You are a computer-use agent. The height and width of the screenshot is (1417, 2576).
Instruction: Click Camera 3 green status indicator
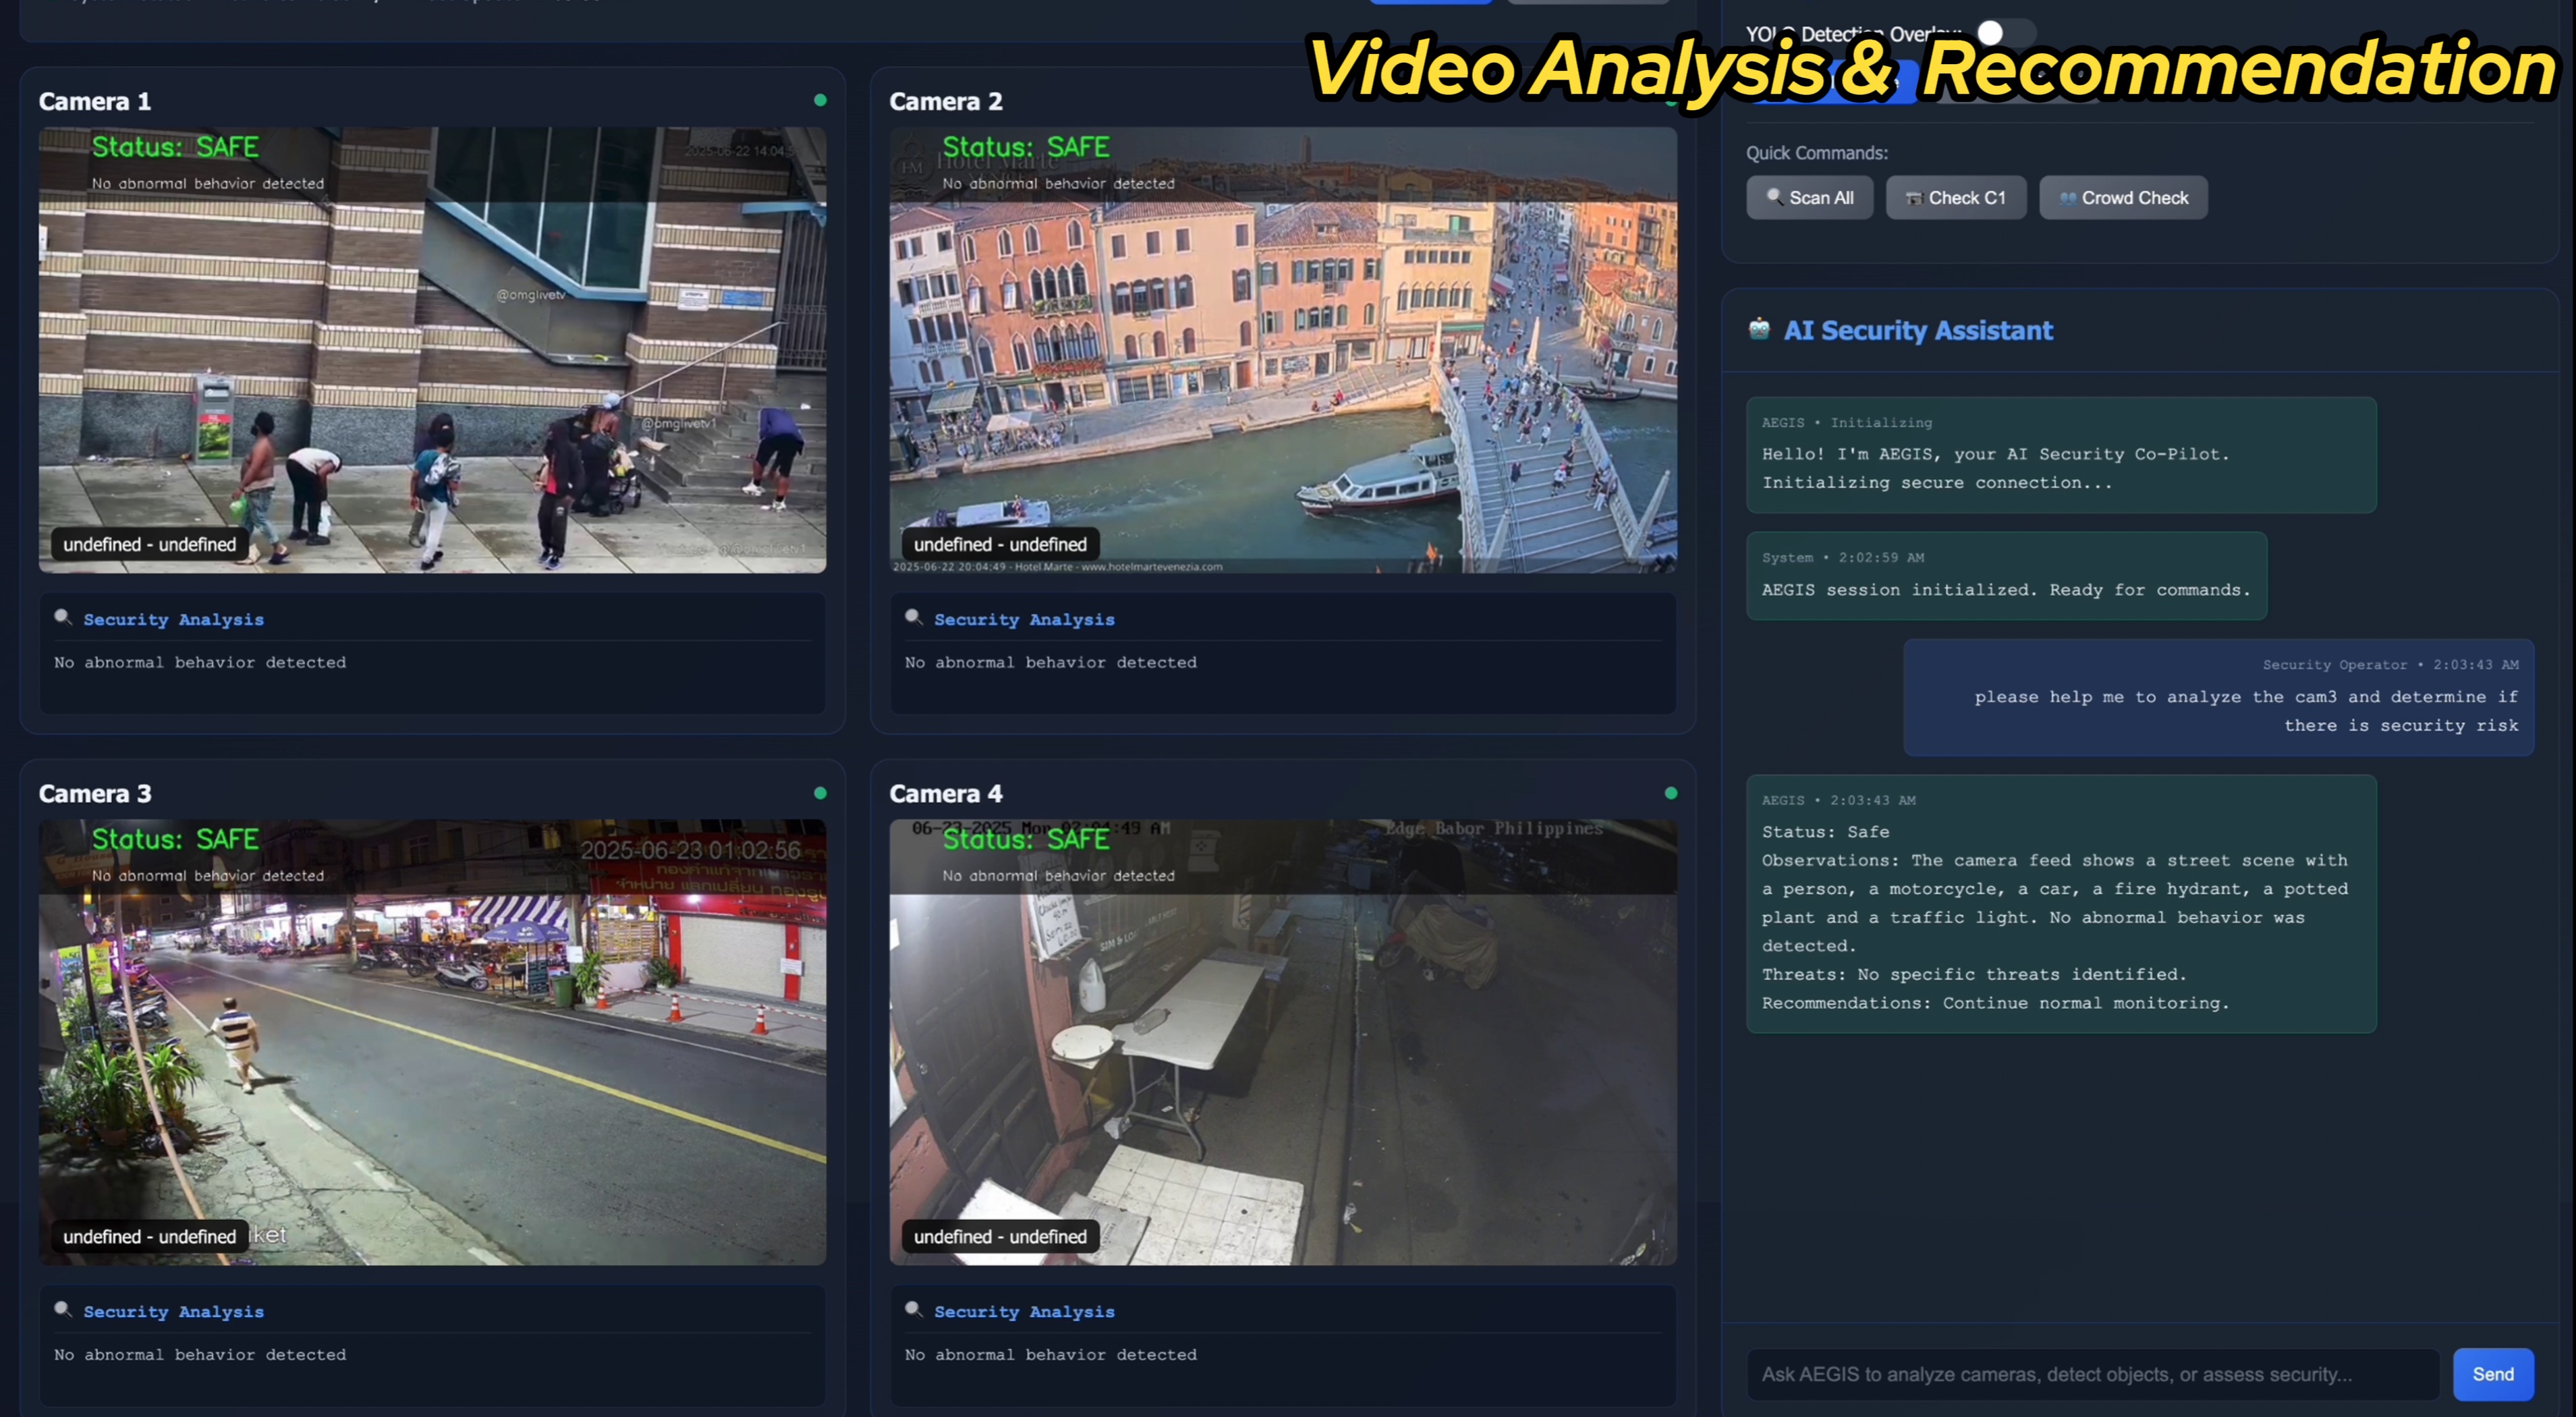820,793
